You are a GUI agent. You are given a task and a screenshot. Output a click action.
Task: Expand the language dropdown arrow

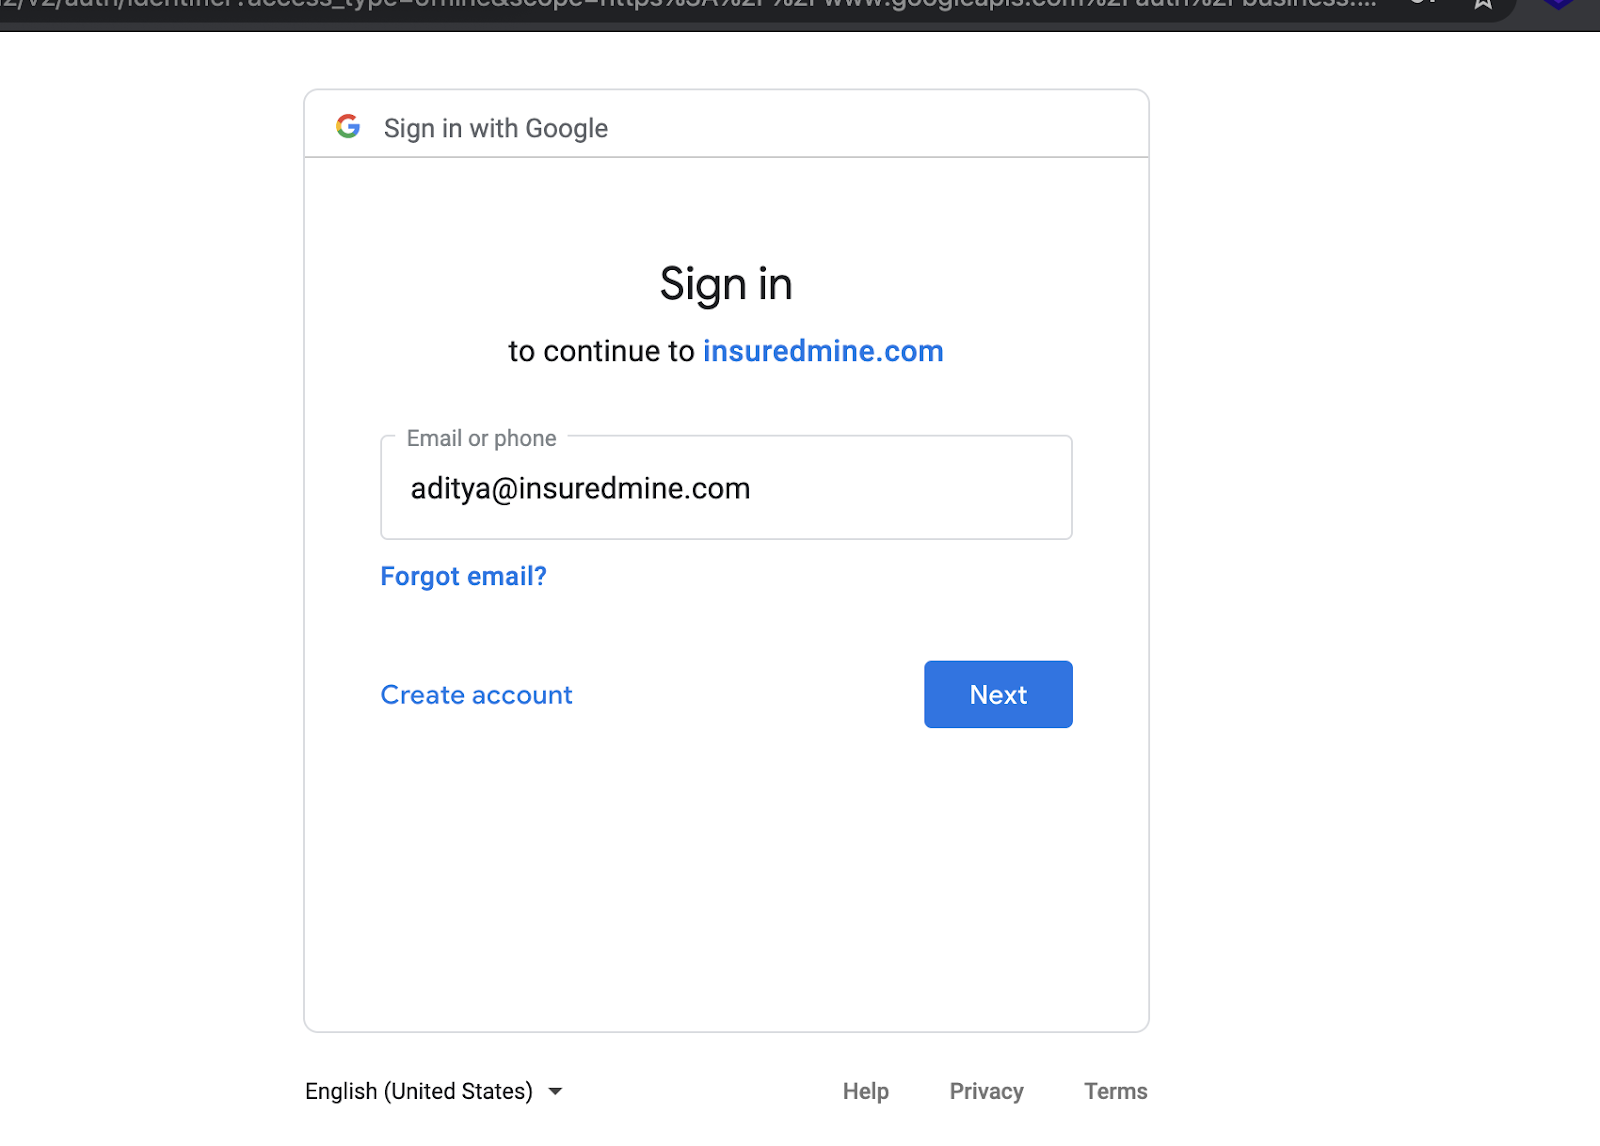click(555, 1091)
